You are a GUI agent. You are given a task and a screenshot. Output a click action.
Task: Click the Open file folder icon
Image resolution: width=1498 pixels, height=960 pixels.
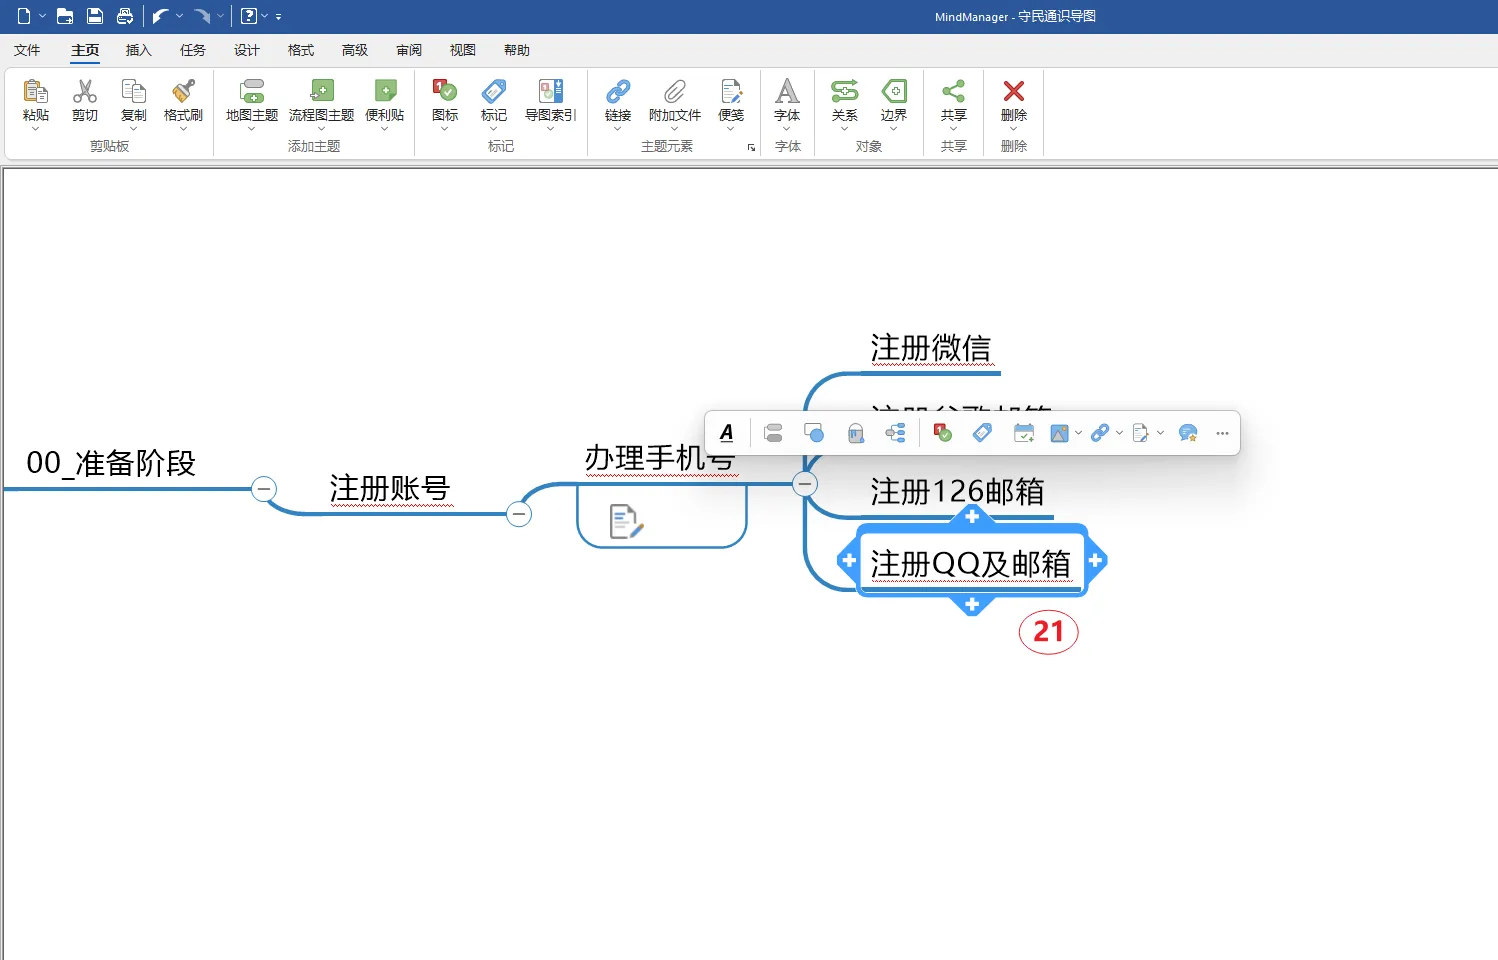tap(65, 16)
